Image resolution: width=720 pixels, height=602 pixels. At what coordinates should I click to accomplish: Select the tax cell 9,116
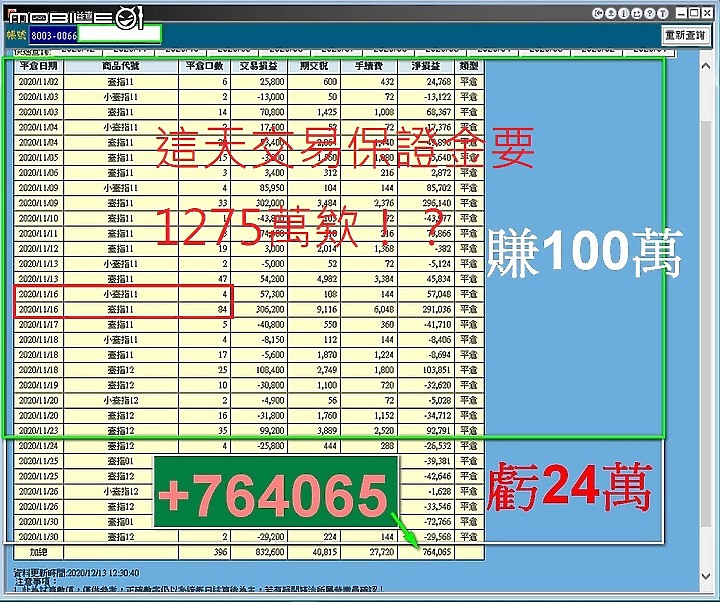[314, 309]
